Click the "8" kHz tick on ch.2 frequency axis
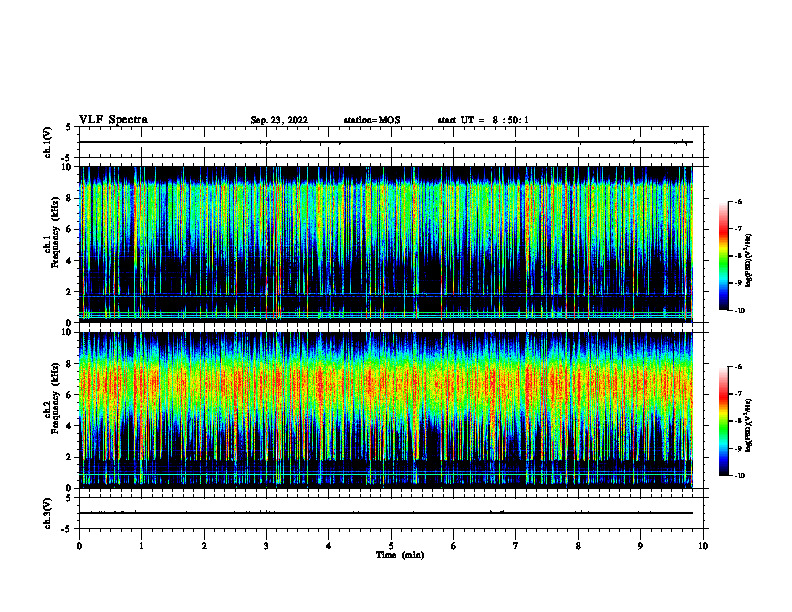The width and height of the screenshot is (792, 612). (x=70, y=364)
